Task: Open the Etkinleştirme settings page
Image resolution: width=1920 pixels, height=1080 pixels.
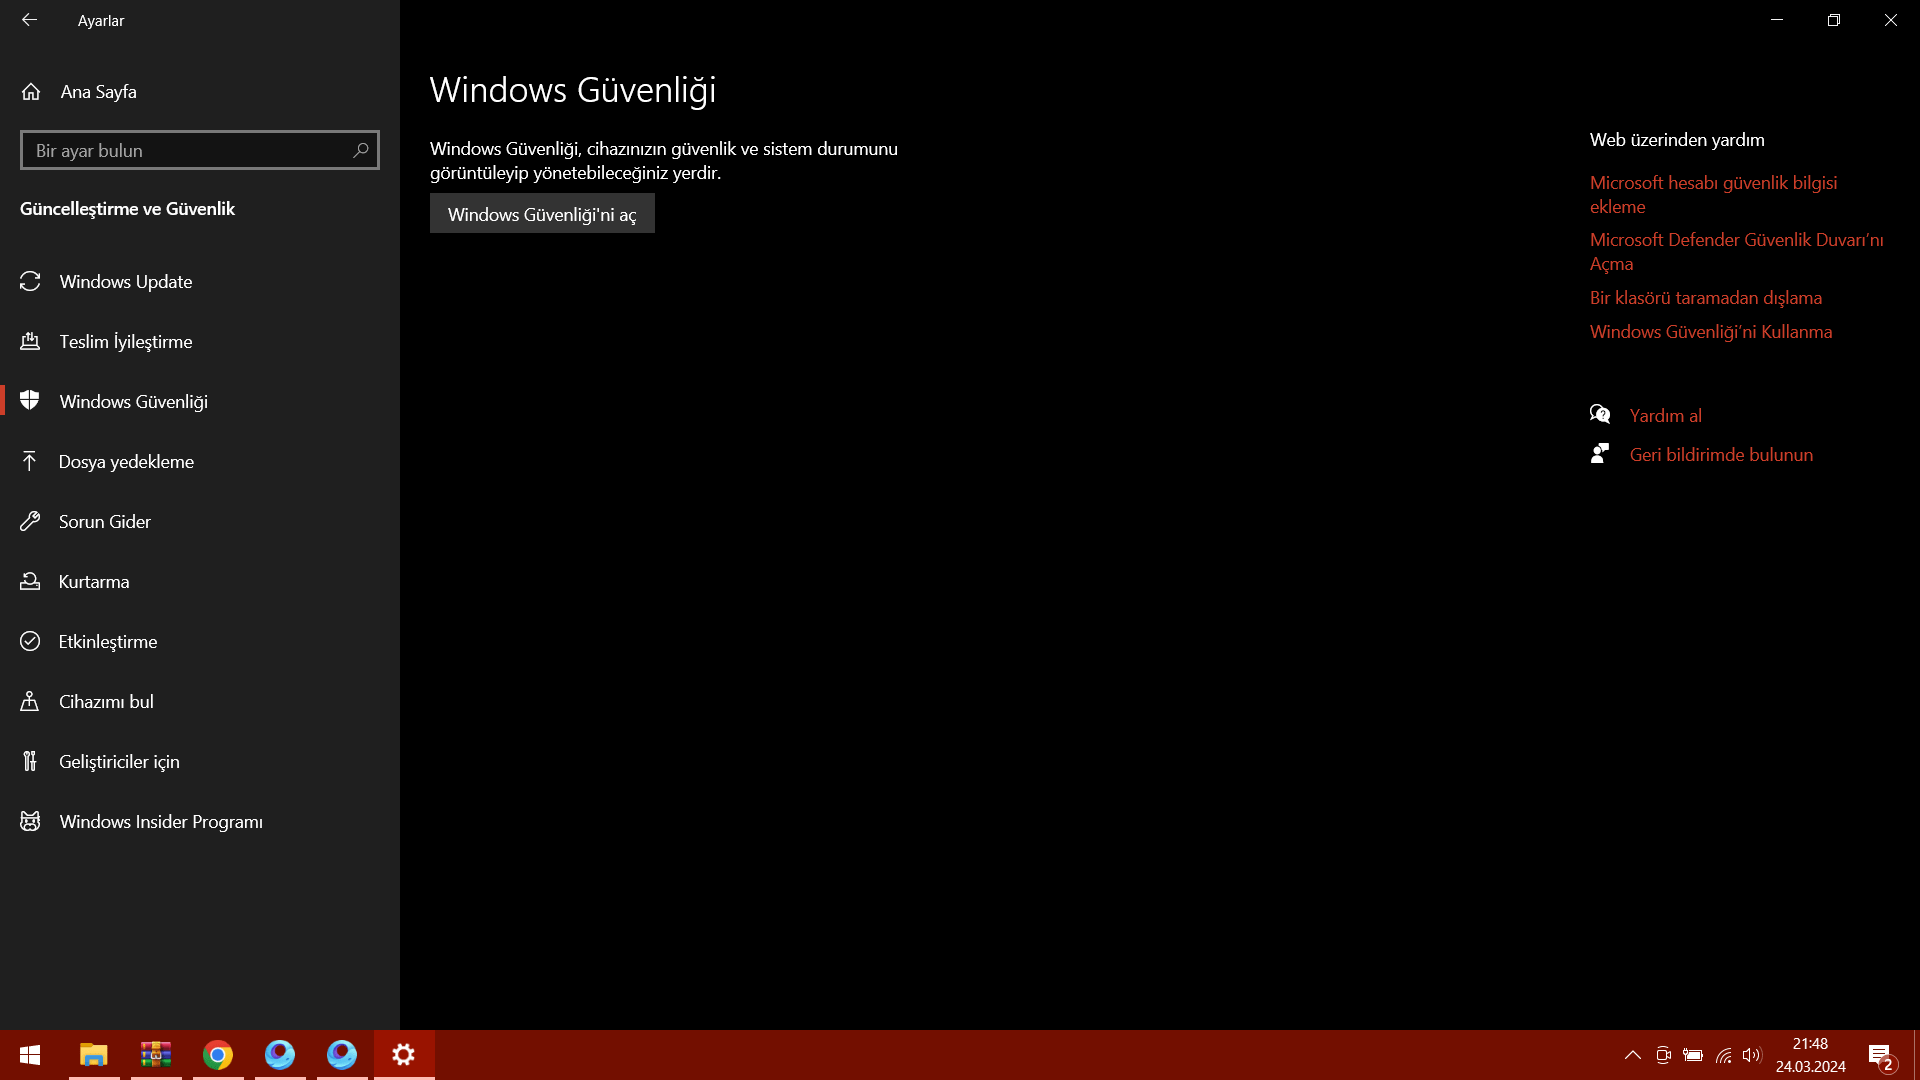Action: 200,641
